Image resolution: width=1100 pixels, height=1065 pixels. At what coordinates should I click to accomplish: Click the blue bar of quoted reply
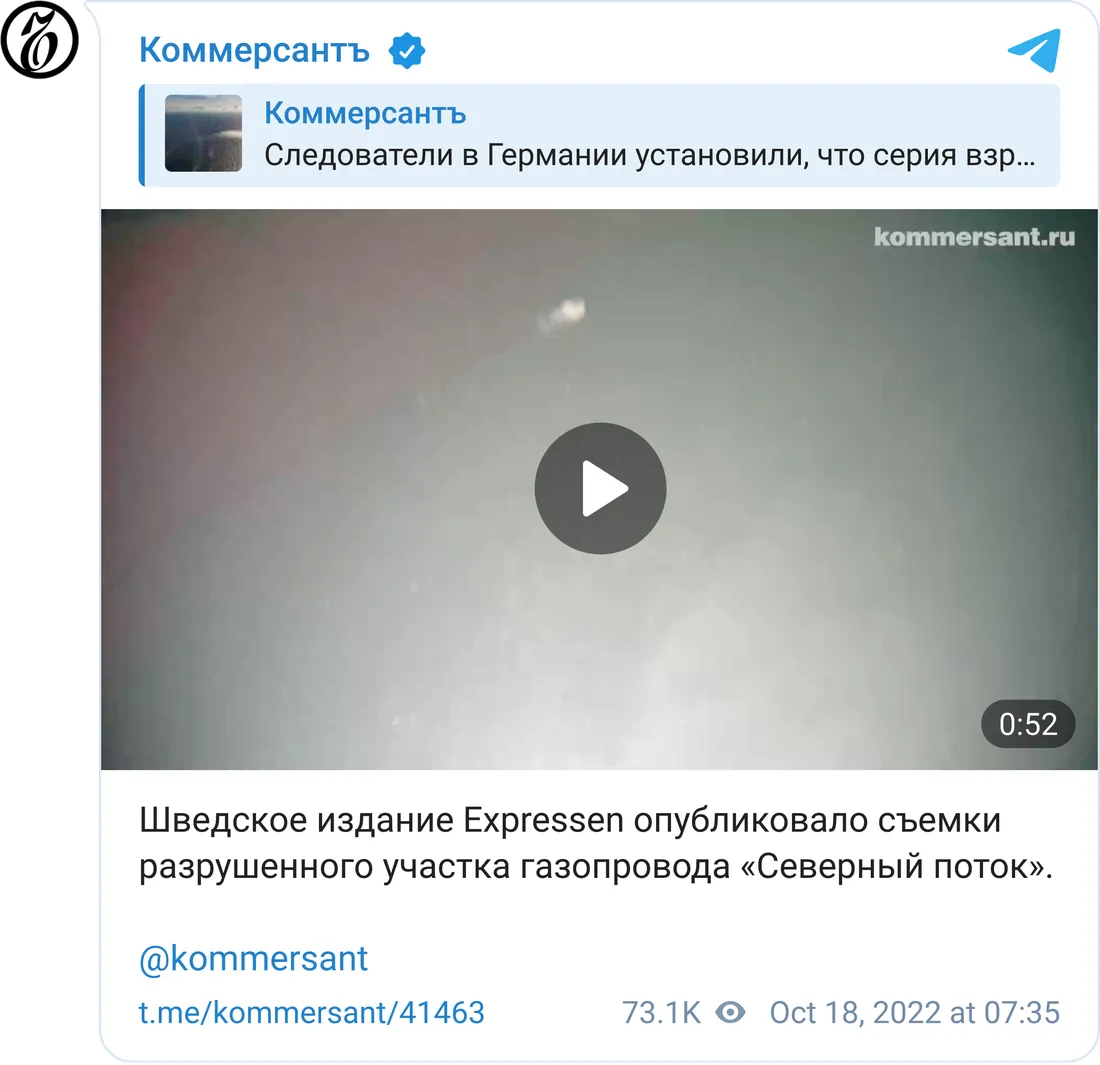(142, 135)
